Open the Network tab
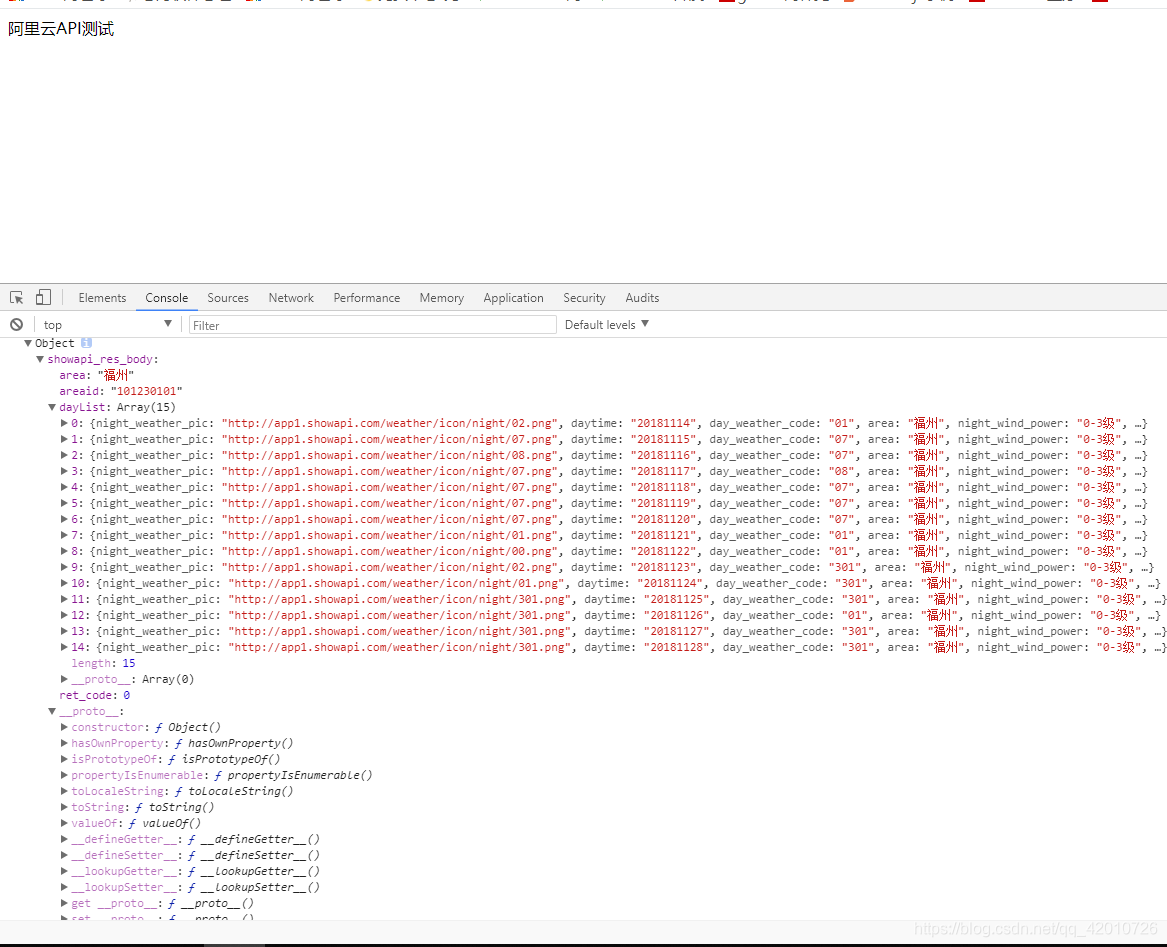Viewport: 1167px width, 947px height. 291,298
